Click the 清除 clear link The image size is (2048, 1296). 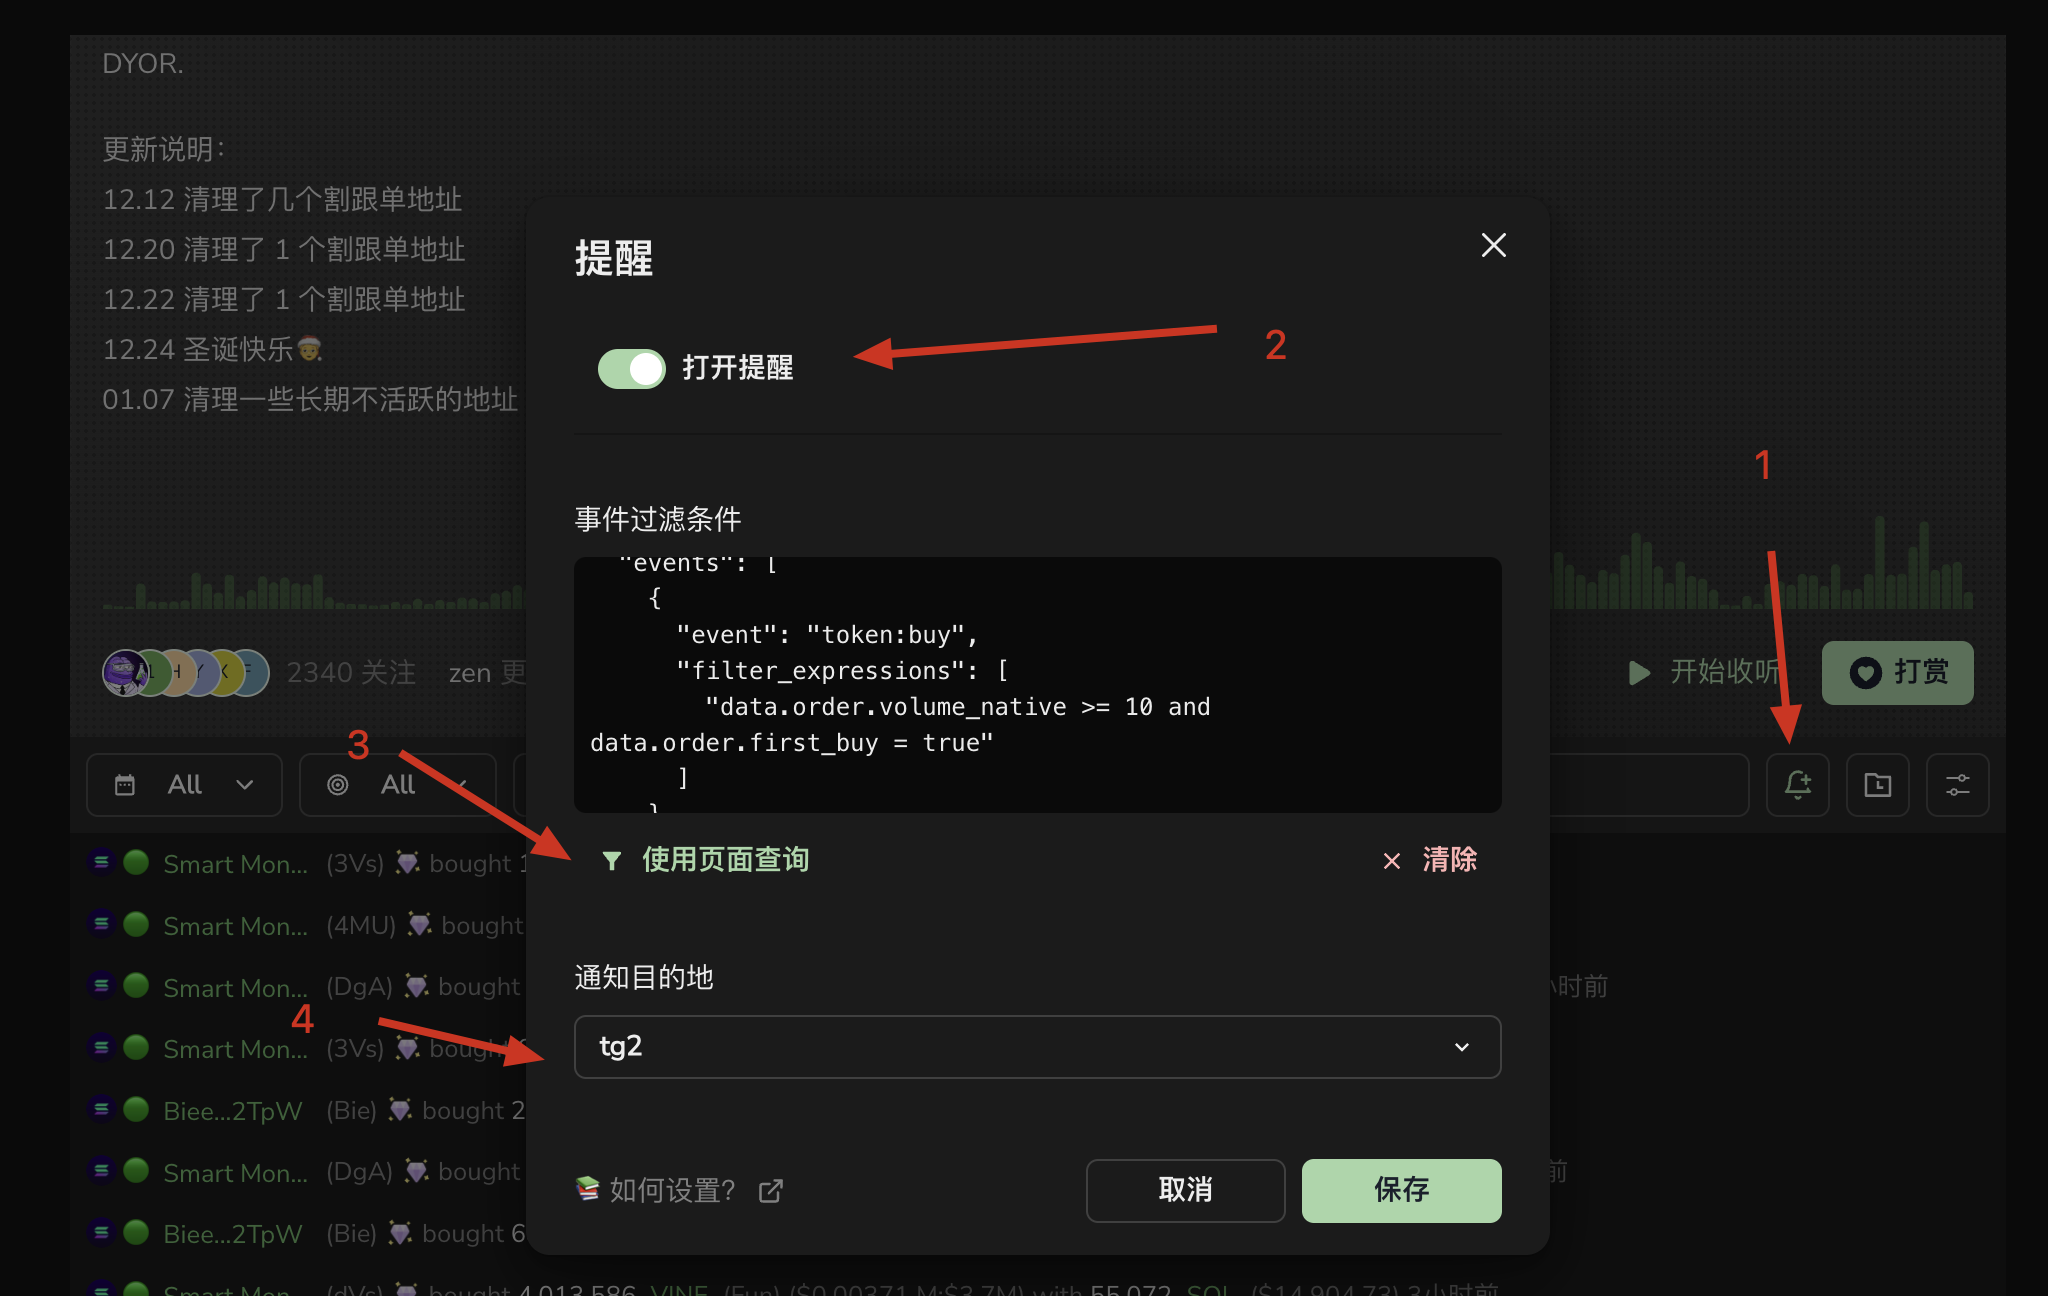pos(1449,860)
